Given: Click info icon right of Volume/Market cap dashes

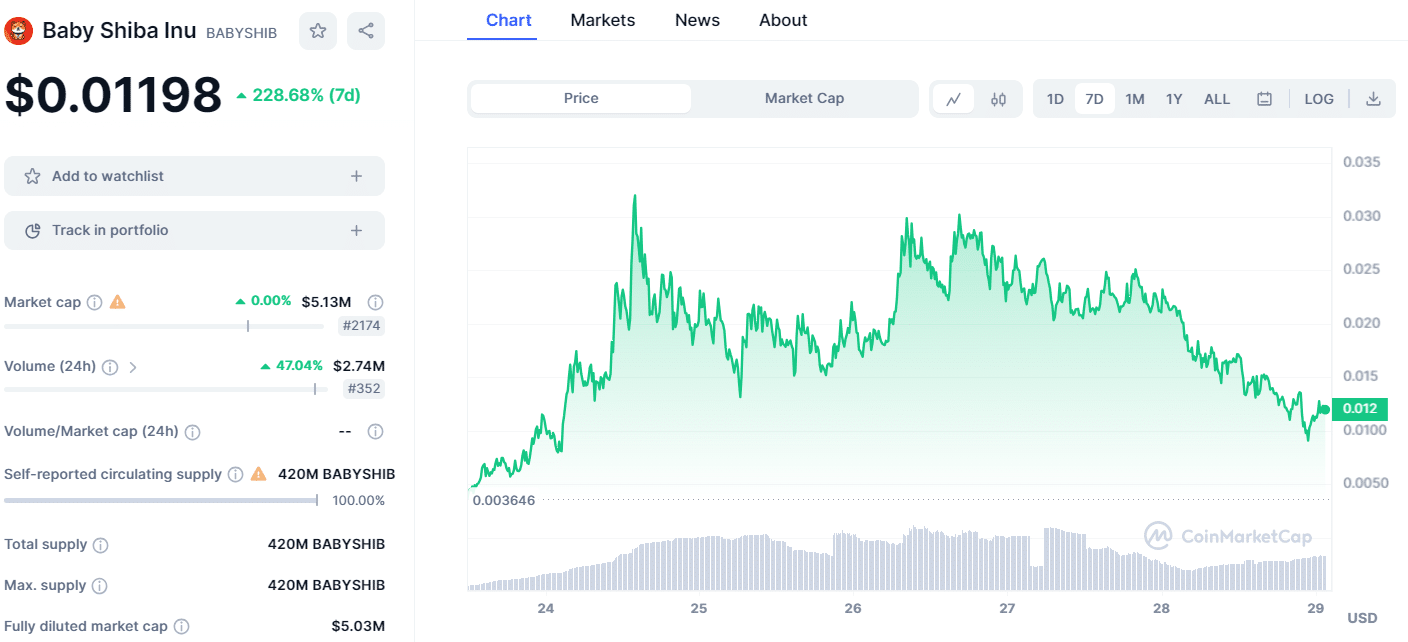Looking at the screenshot, I should click(x=376, y=432).
